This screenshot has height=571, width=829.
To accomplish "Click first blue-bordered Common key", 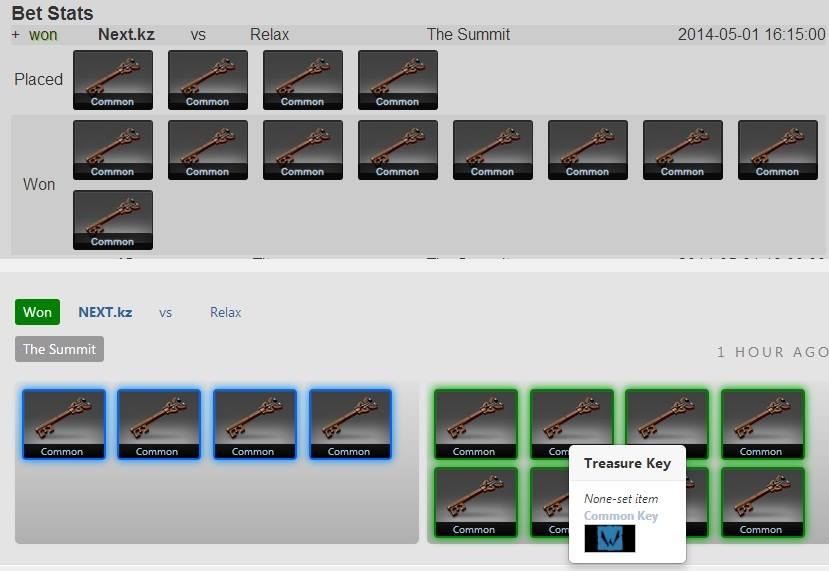I will pos(63,424).
